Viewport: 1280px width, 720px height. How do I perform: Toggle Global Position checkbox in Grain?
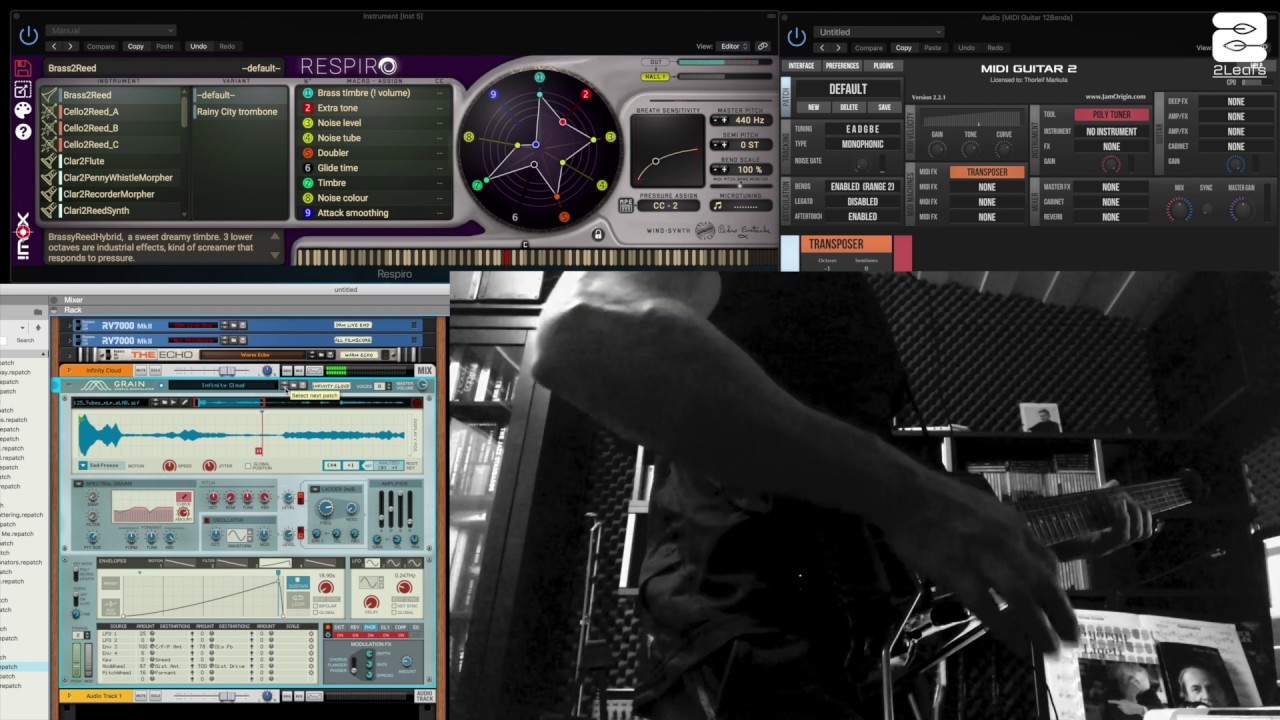249,465
